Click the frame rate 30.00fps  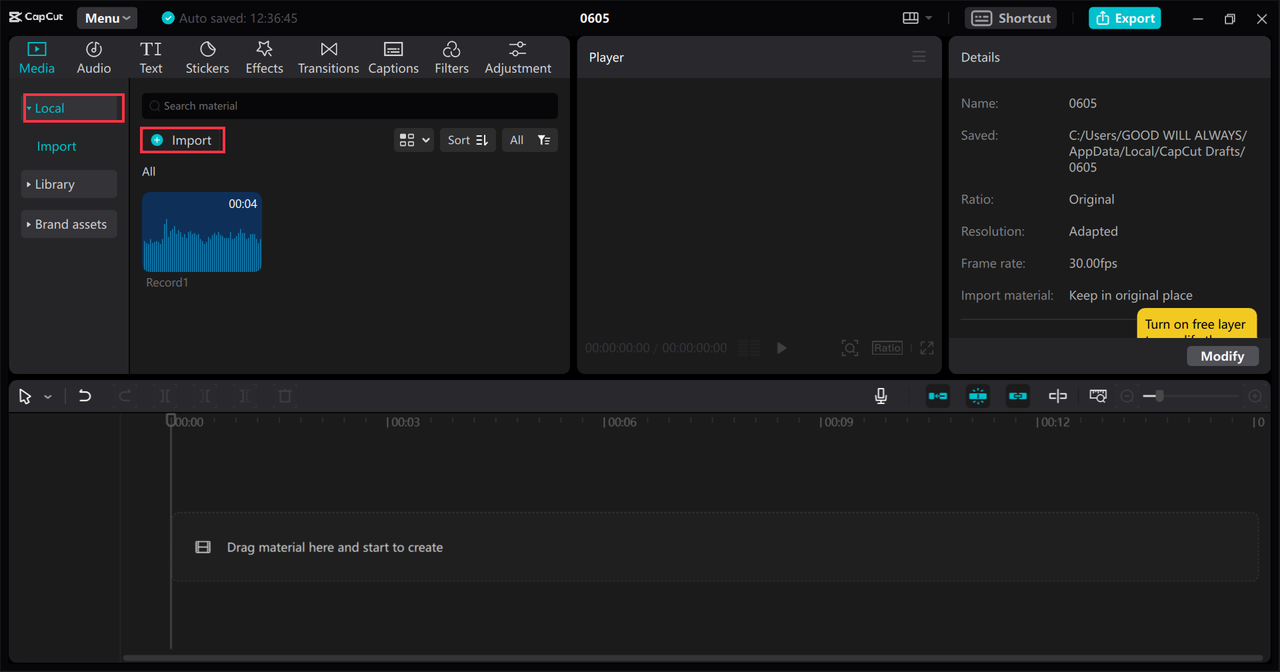click(1093, 263)
